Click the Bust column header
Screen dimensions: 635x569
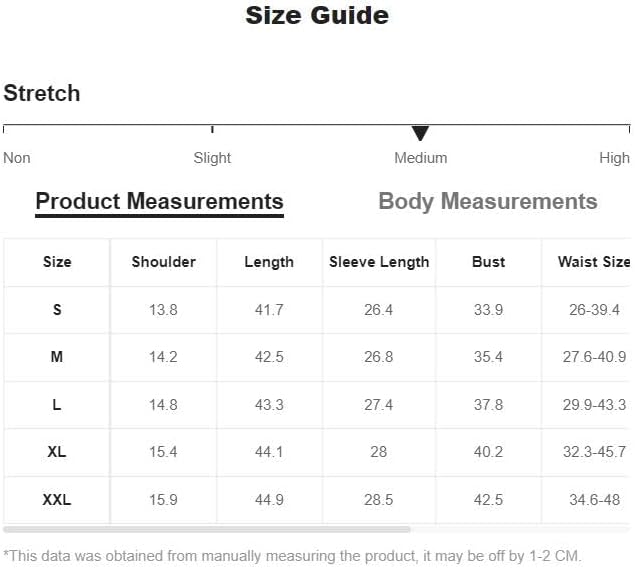(488, 262)
